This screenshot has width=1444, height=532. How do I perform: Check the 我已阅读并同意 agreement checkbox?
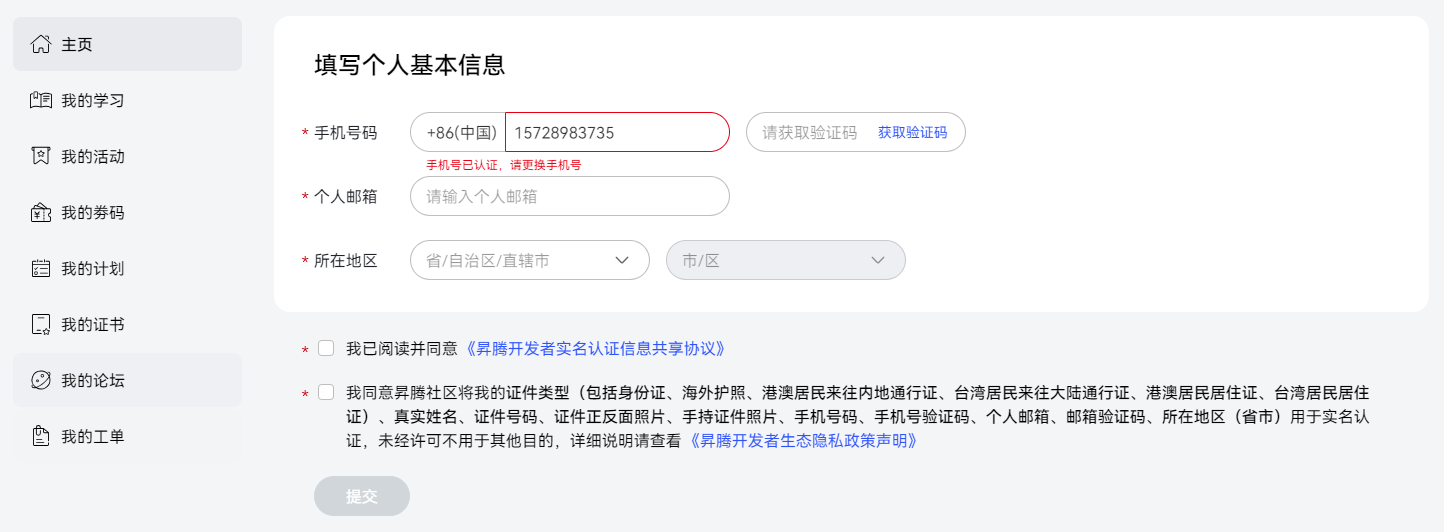(x=326, y=348)
